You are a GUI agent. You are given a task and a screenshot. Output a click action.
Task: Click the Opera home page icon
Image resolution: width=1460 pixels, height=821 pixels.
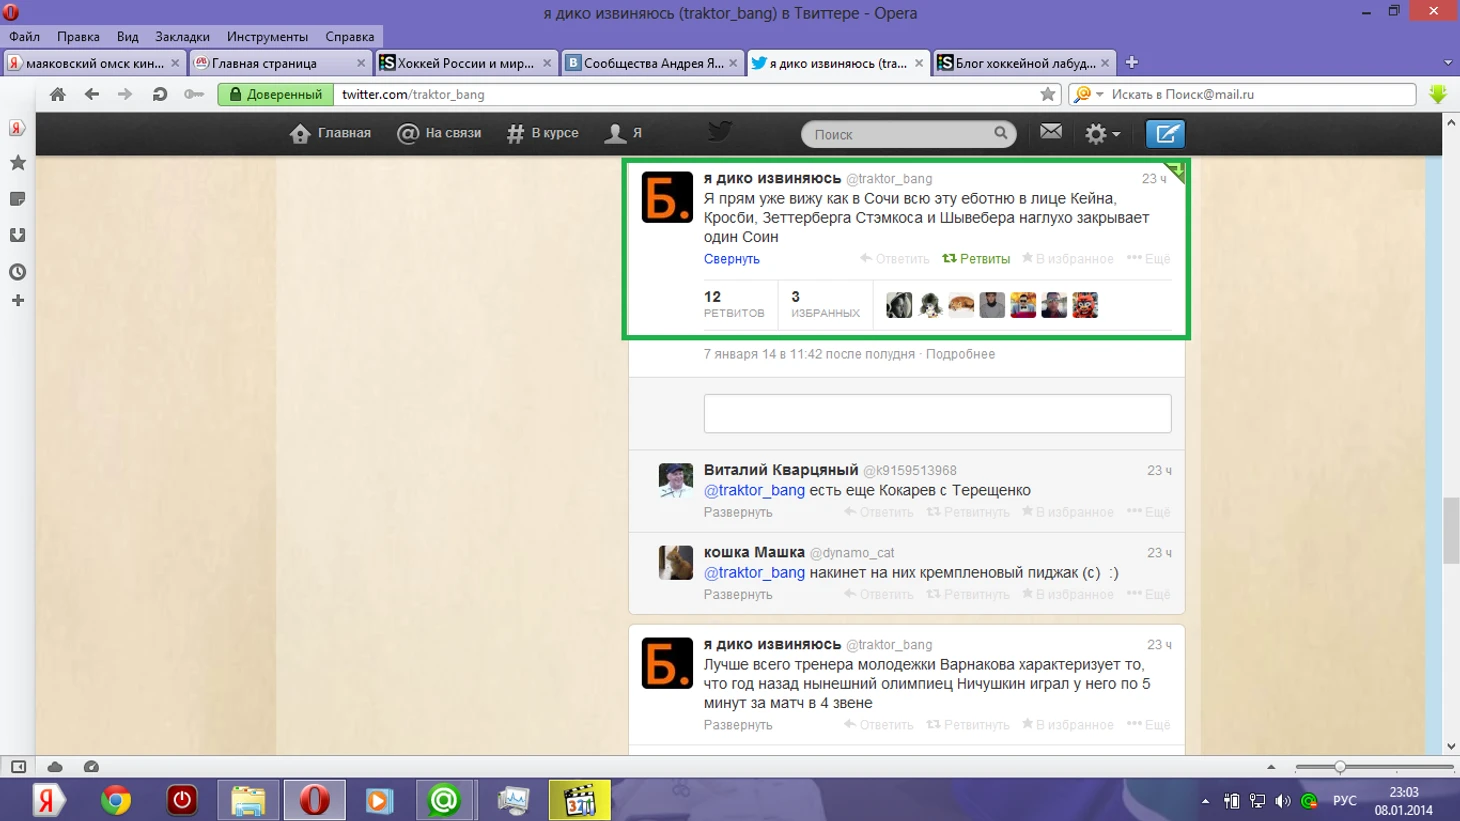click(58, 94)
